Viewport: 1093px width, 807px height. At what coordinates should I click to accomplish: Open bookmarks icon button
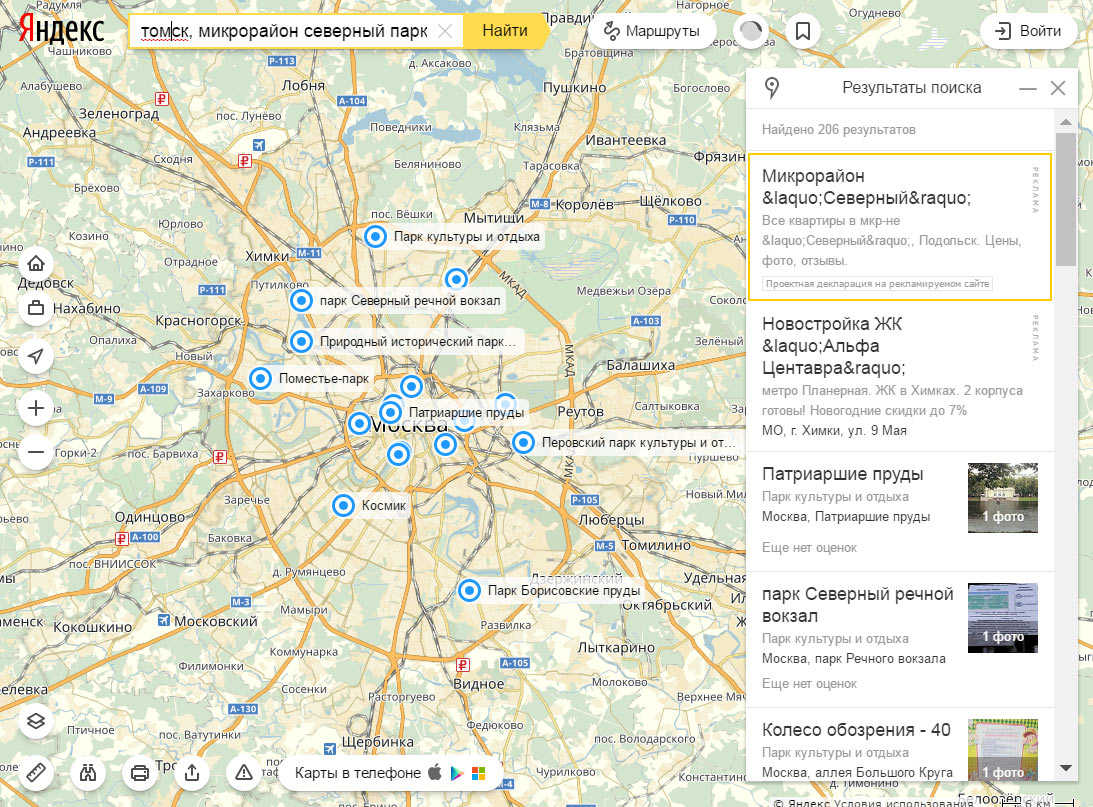803,31
